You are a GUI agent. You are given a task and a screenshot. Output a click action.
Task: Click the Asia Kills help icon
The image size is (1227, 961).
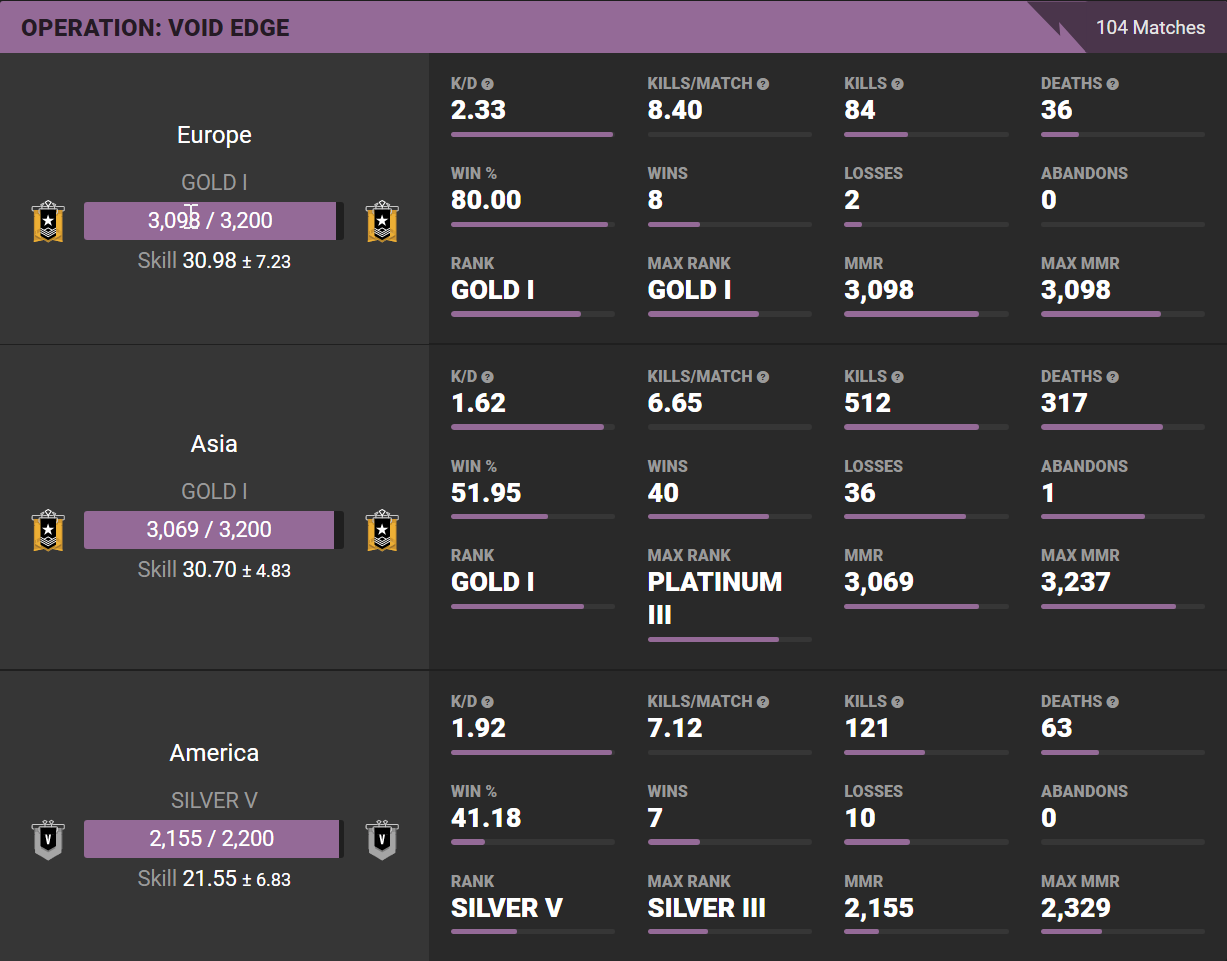tap(898, 377)
